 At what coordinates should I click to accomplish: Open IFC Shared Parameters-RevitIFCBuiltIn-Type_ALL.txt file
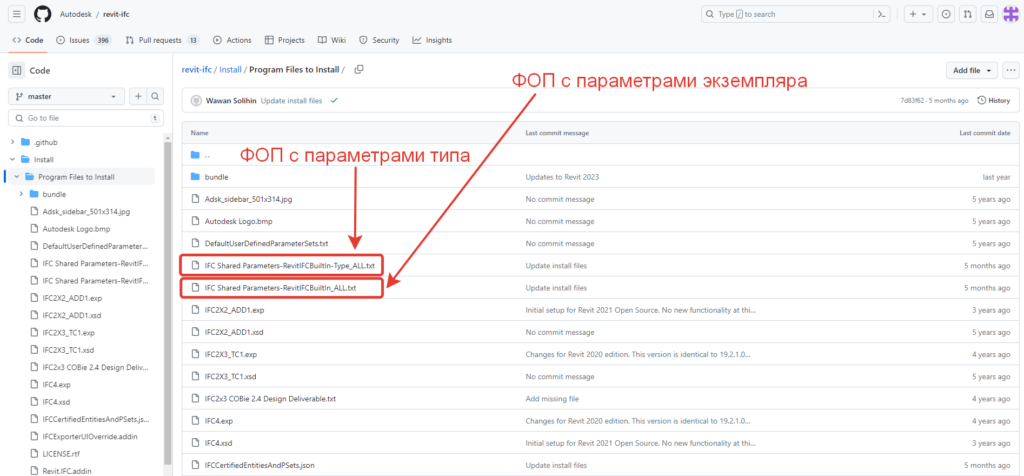(289, 266)
